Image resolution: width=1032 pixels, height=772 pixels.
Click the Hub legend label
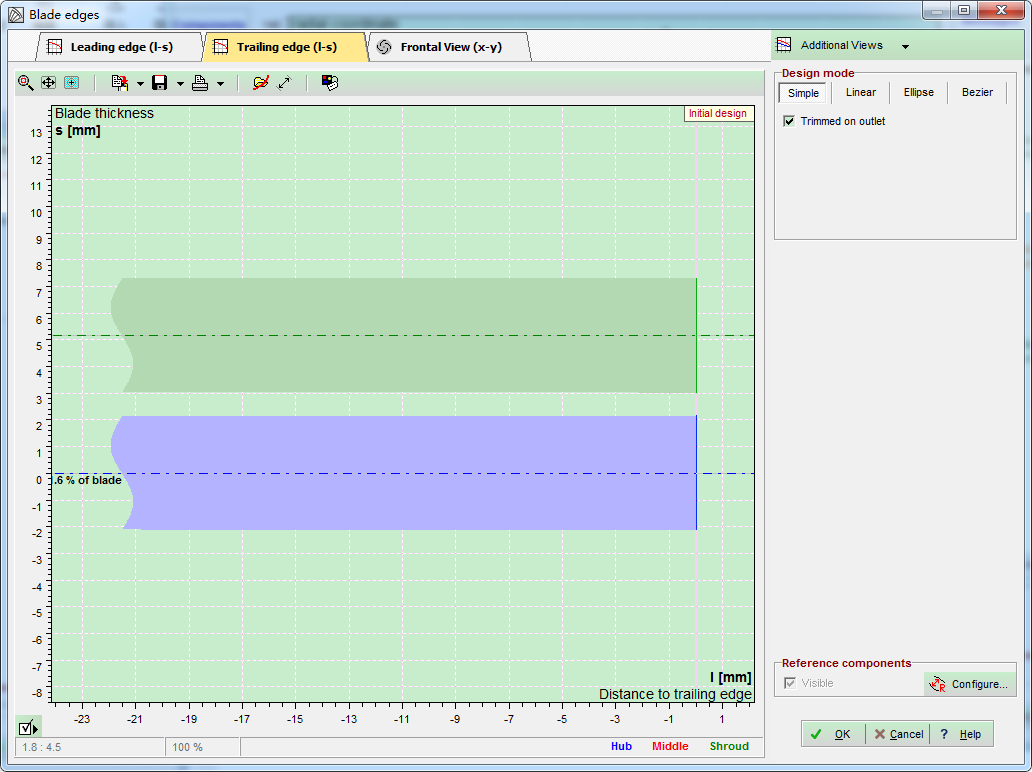[x=621, y=746]
